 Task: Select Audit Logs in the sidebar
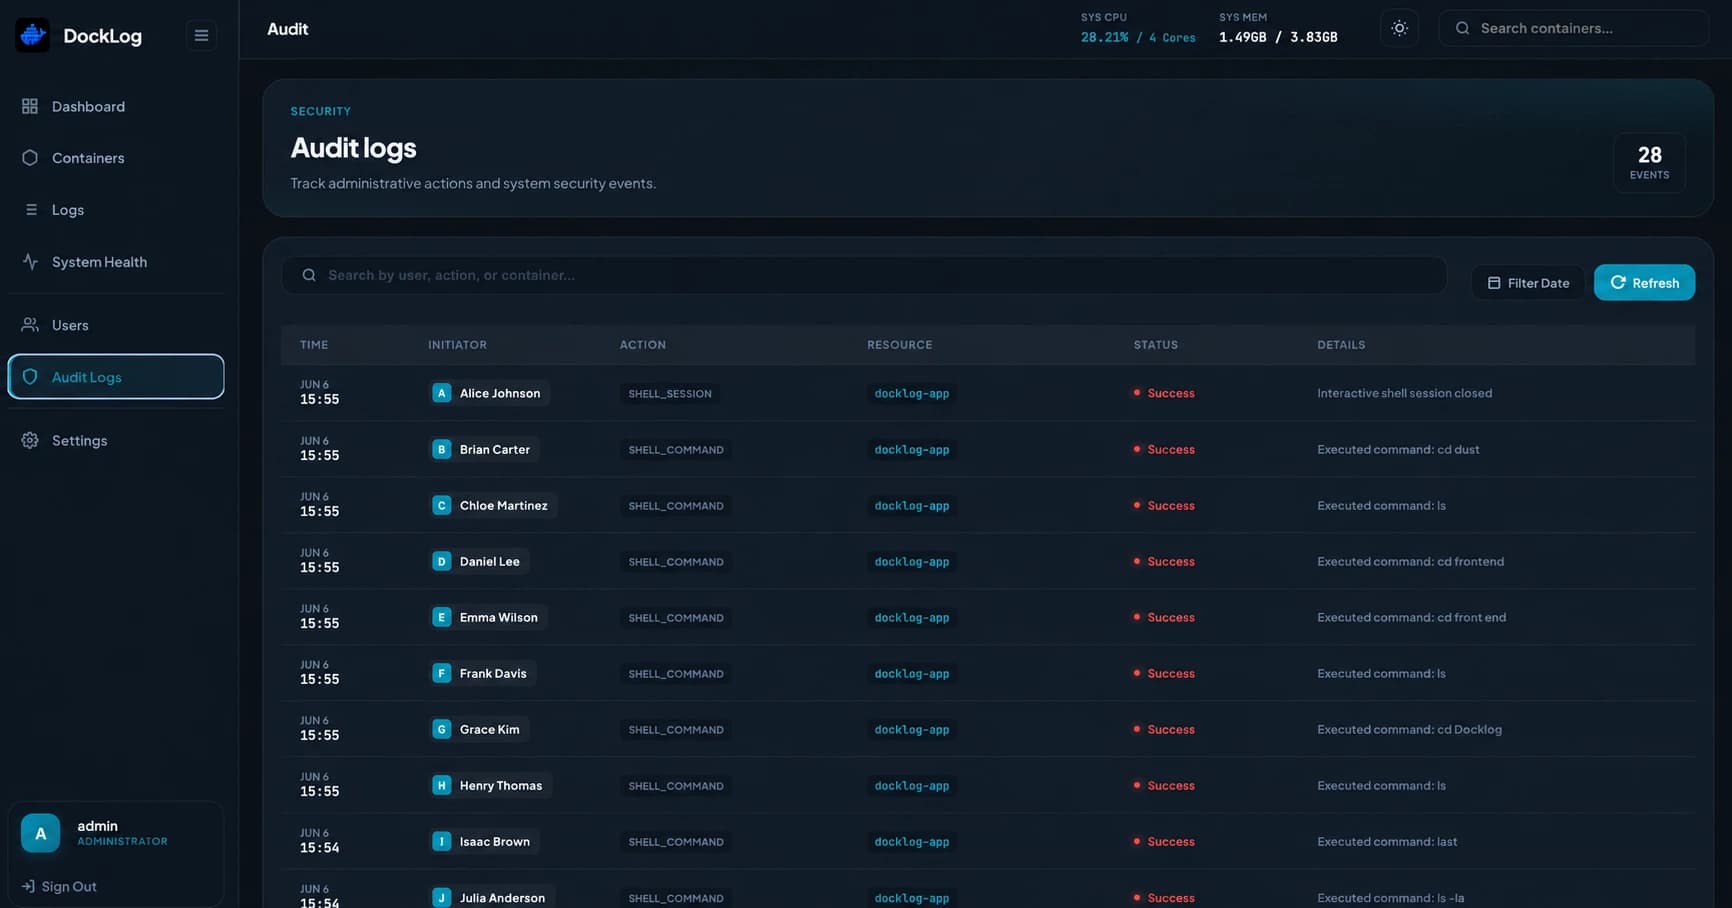pyautogui.click(x=116, y=377)
